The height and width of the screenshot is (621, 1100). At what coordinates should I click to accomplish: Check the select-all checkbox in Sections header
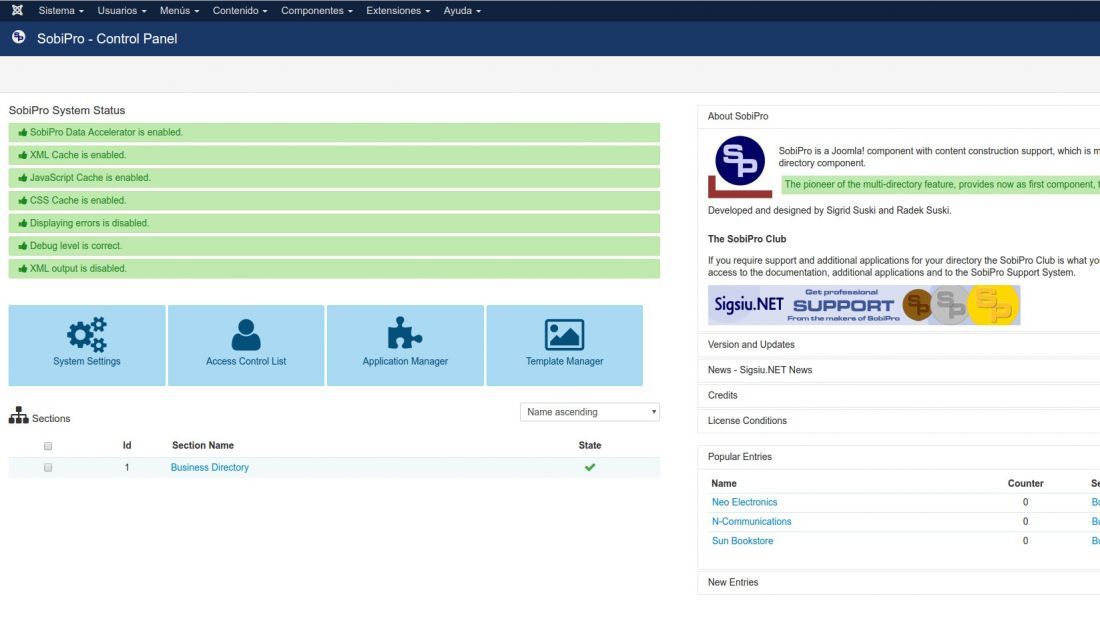coord(48,446)
